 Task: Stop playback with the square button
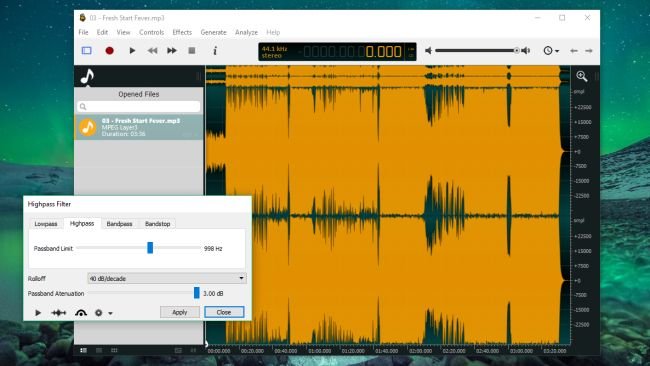192,51
